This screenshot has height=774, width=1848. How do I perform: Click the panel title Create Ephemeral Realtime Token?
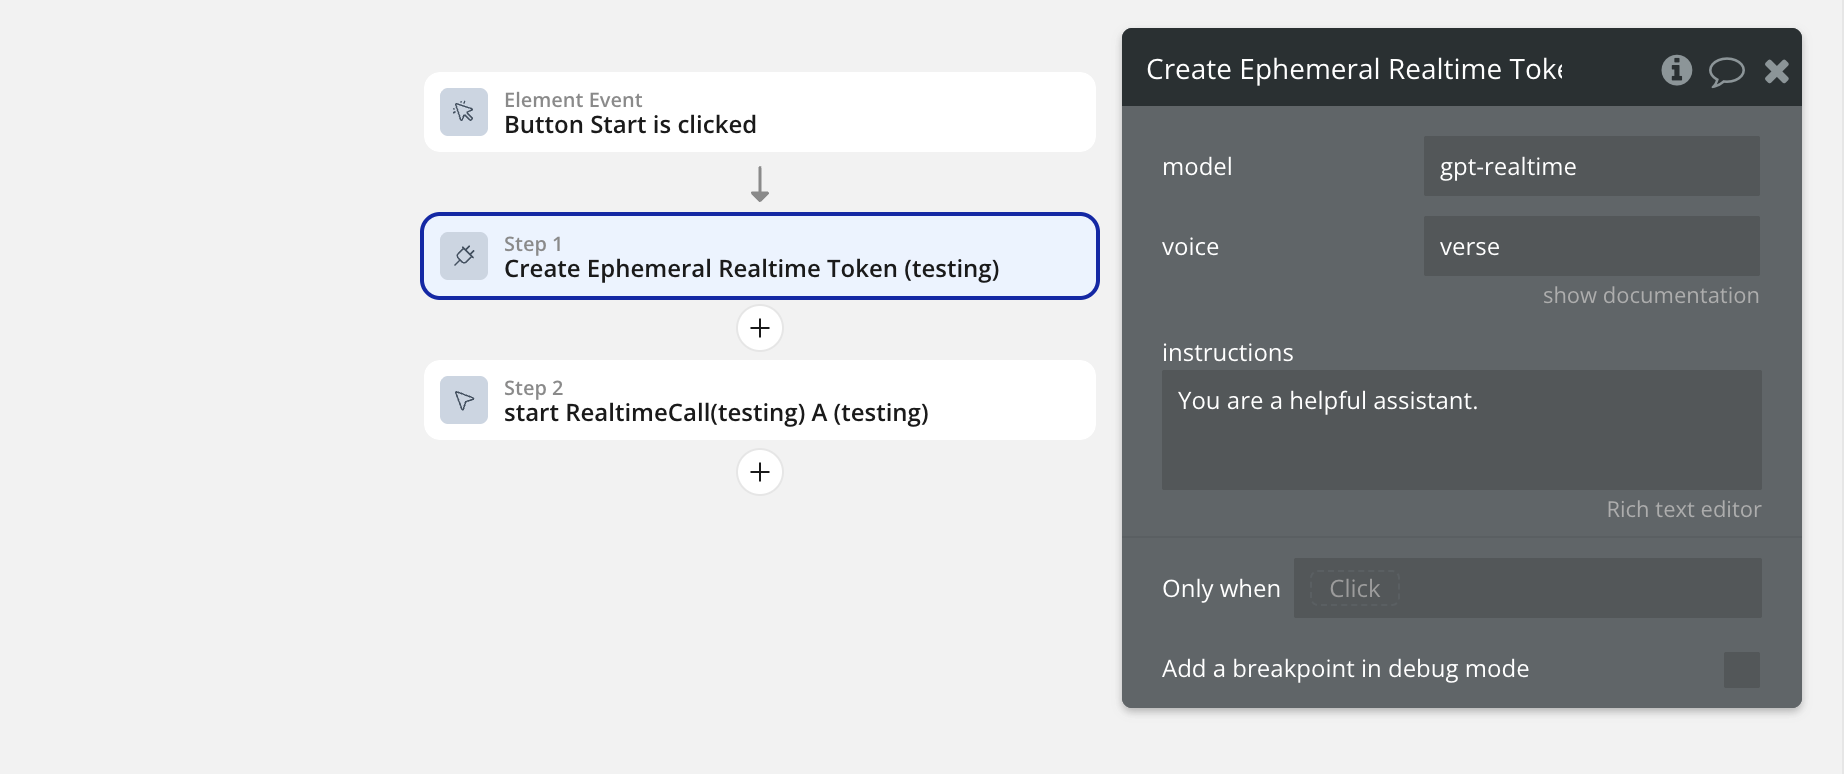pyautogui.click(x=1354, y=69)
